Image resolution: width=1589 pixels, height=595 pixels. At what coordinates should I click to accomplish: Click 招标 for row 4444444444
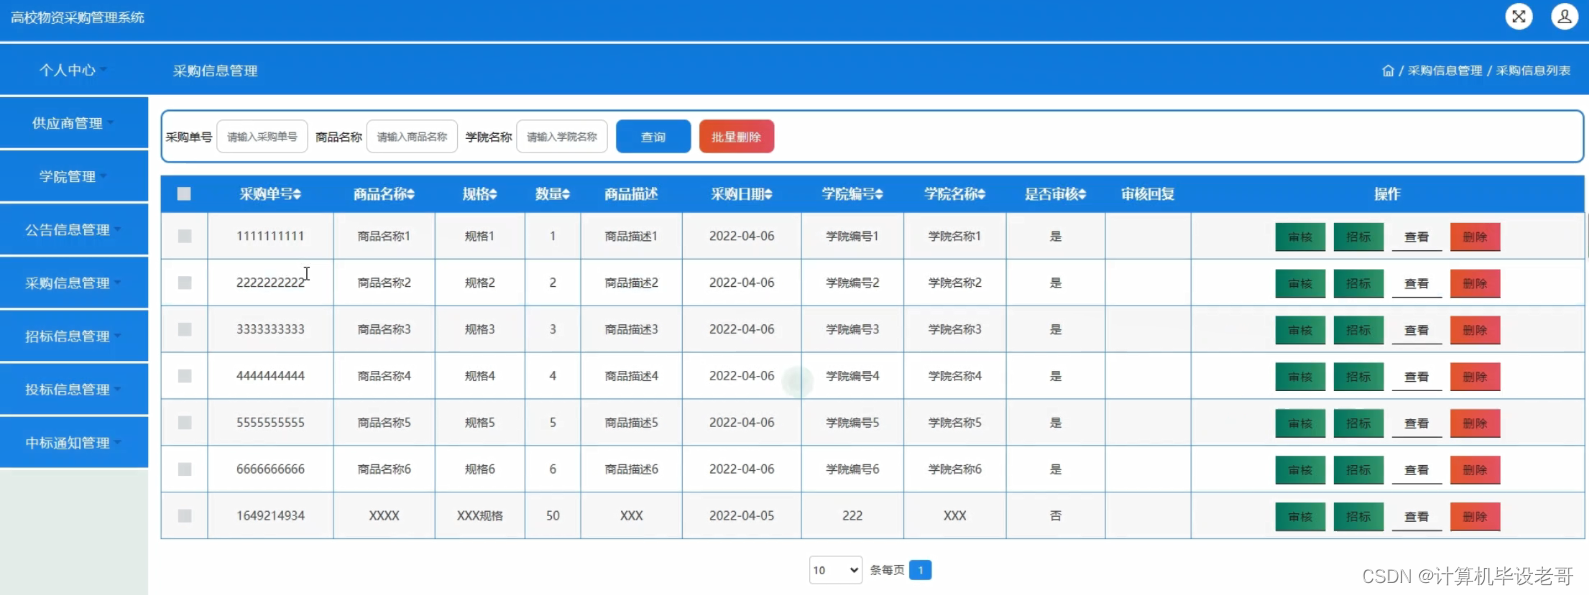click(1359, 377)
